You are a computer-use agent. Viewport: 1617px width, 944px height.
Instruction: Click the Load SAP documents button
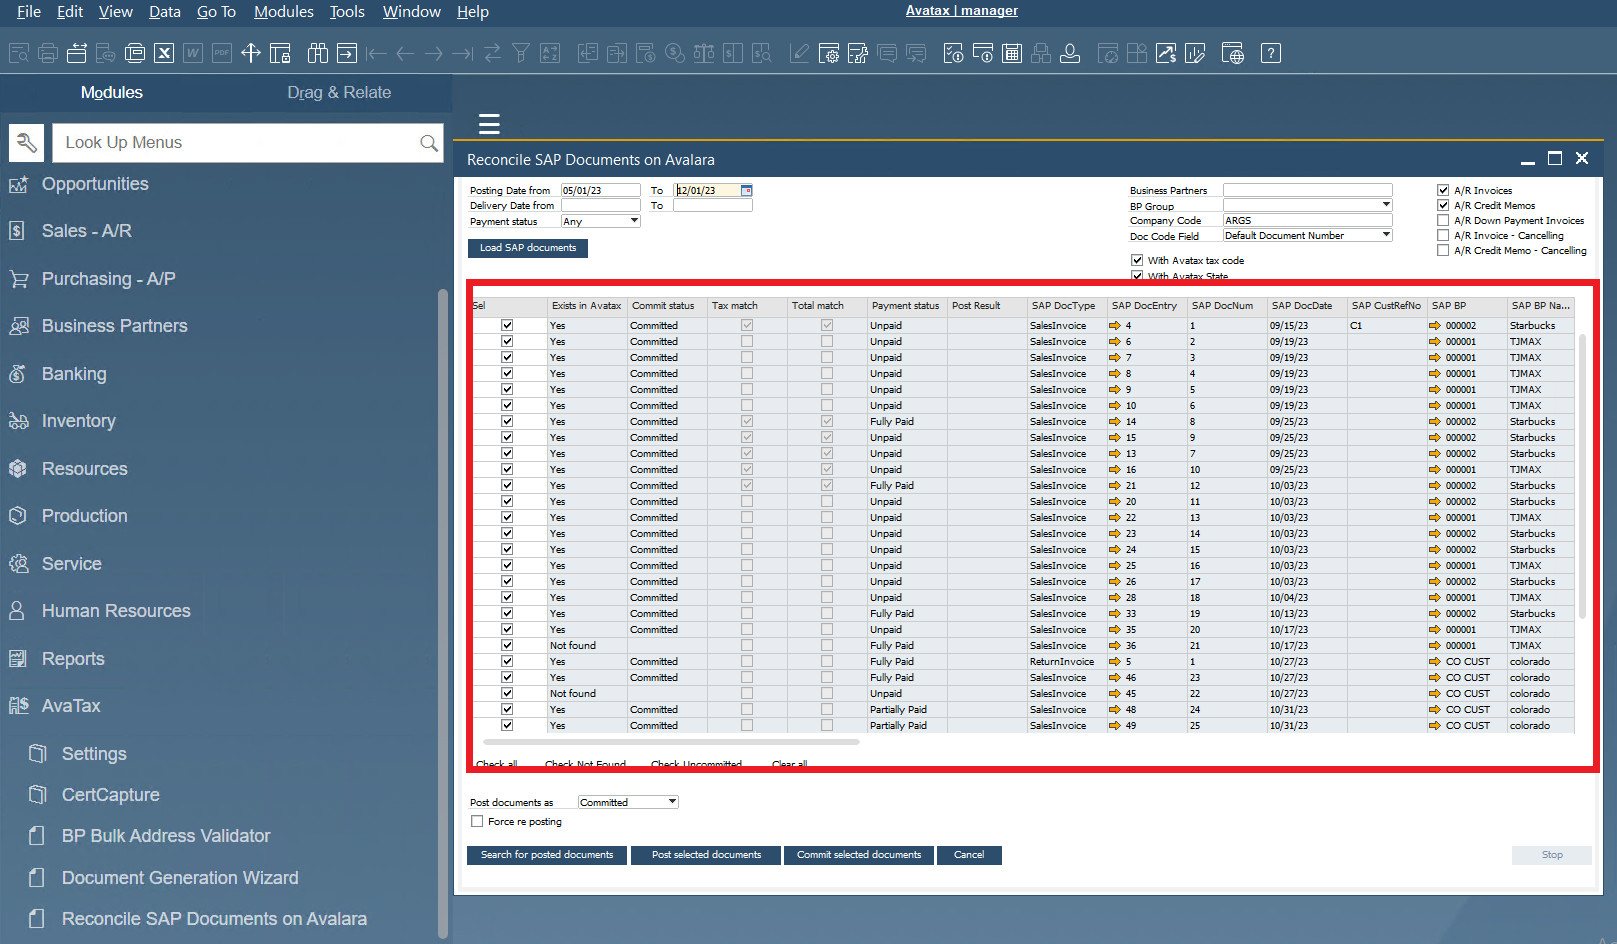pos(527,247)
